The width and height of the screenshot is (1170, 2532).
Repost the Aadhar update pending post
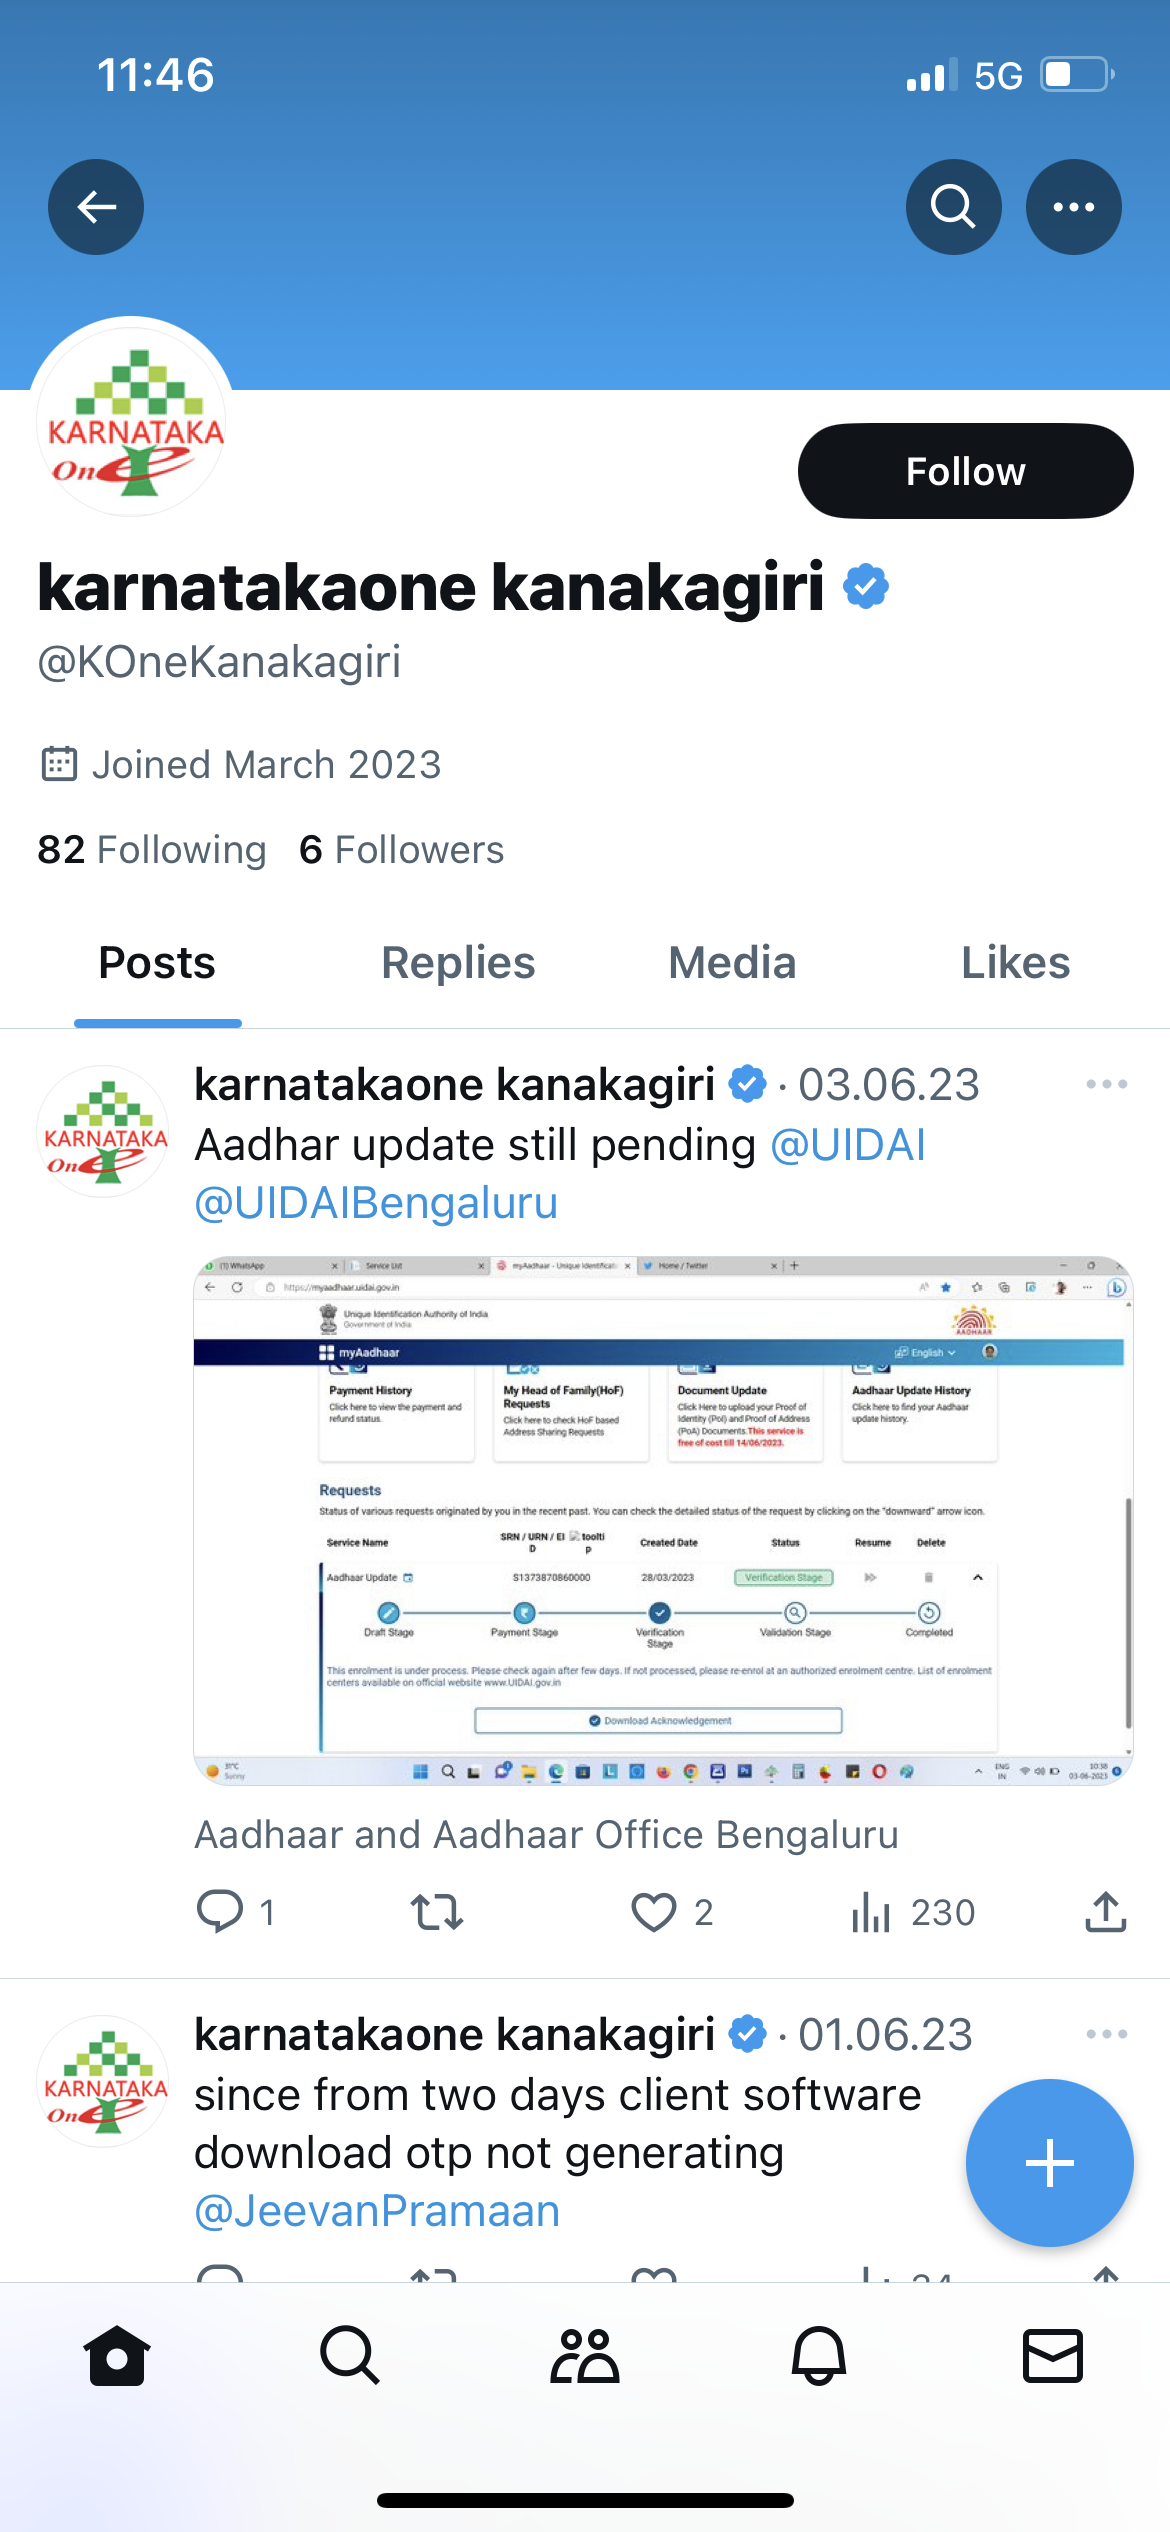437,1912
